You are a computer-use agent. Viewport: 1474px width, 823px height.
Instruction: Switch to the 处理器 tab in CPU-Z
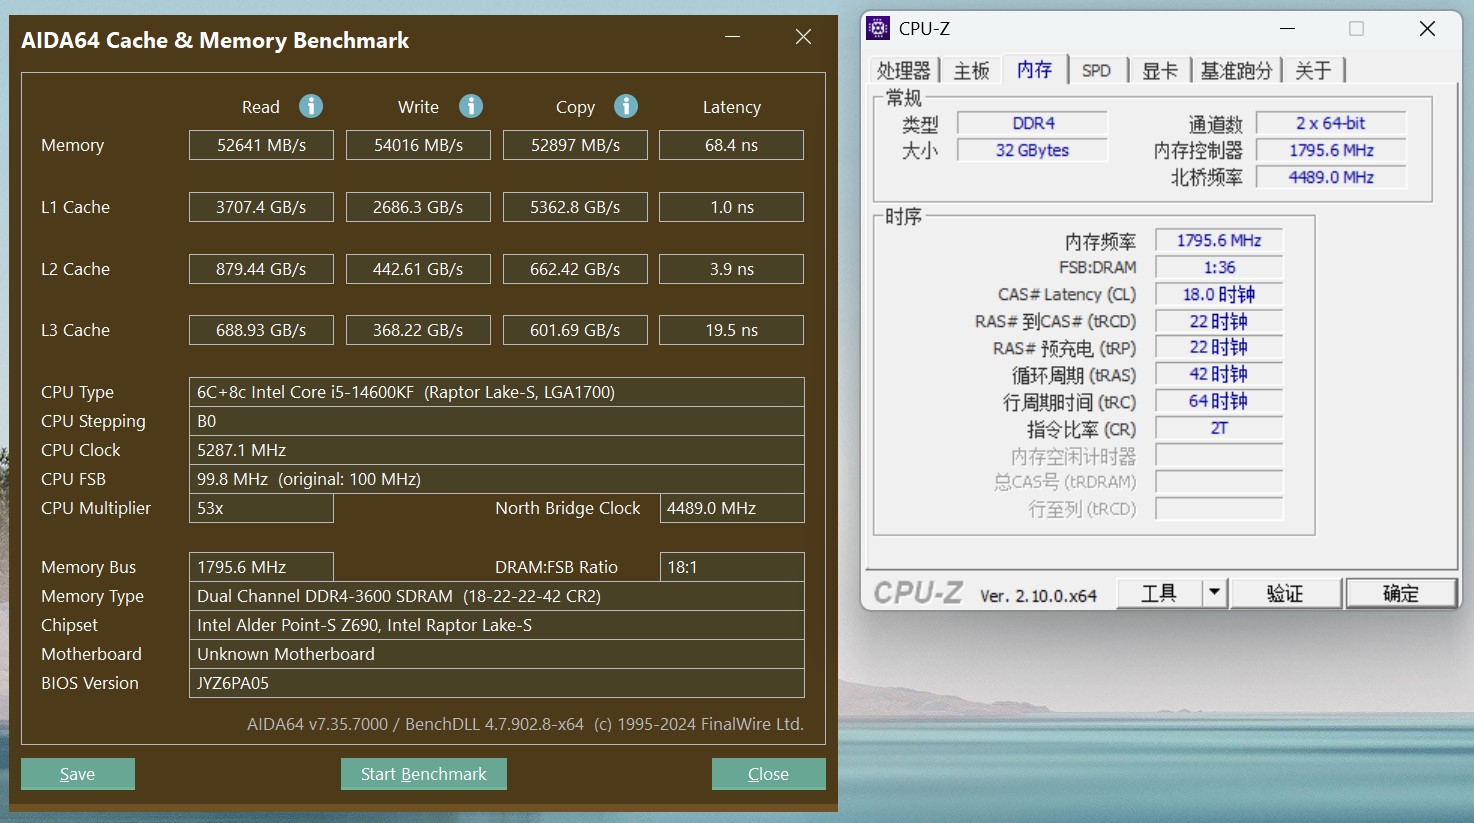904,70
